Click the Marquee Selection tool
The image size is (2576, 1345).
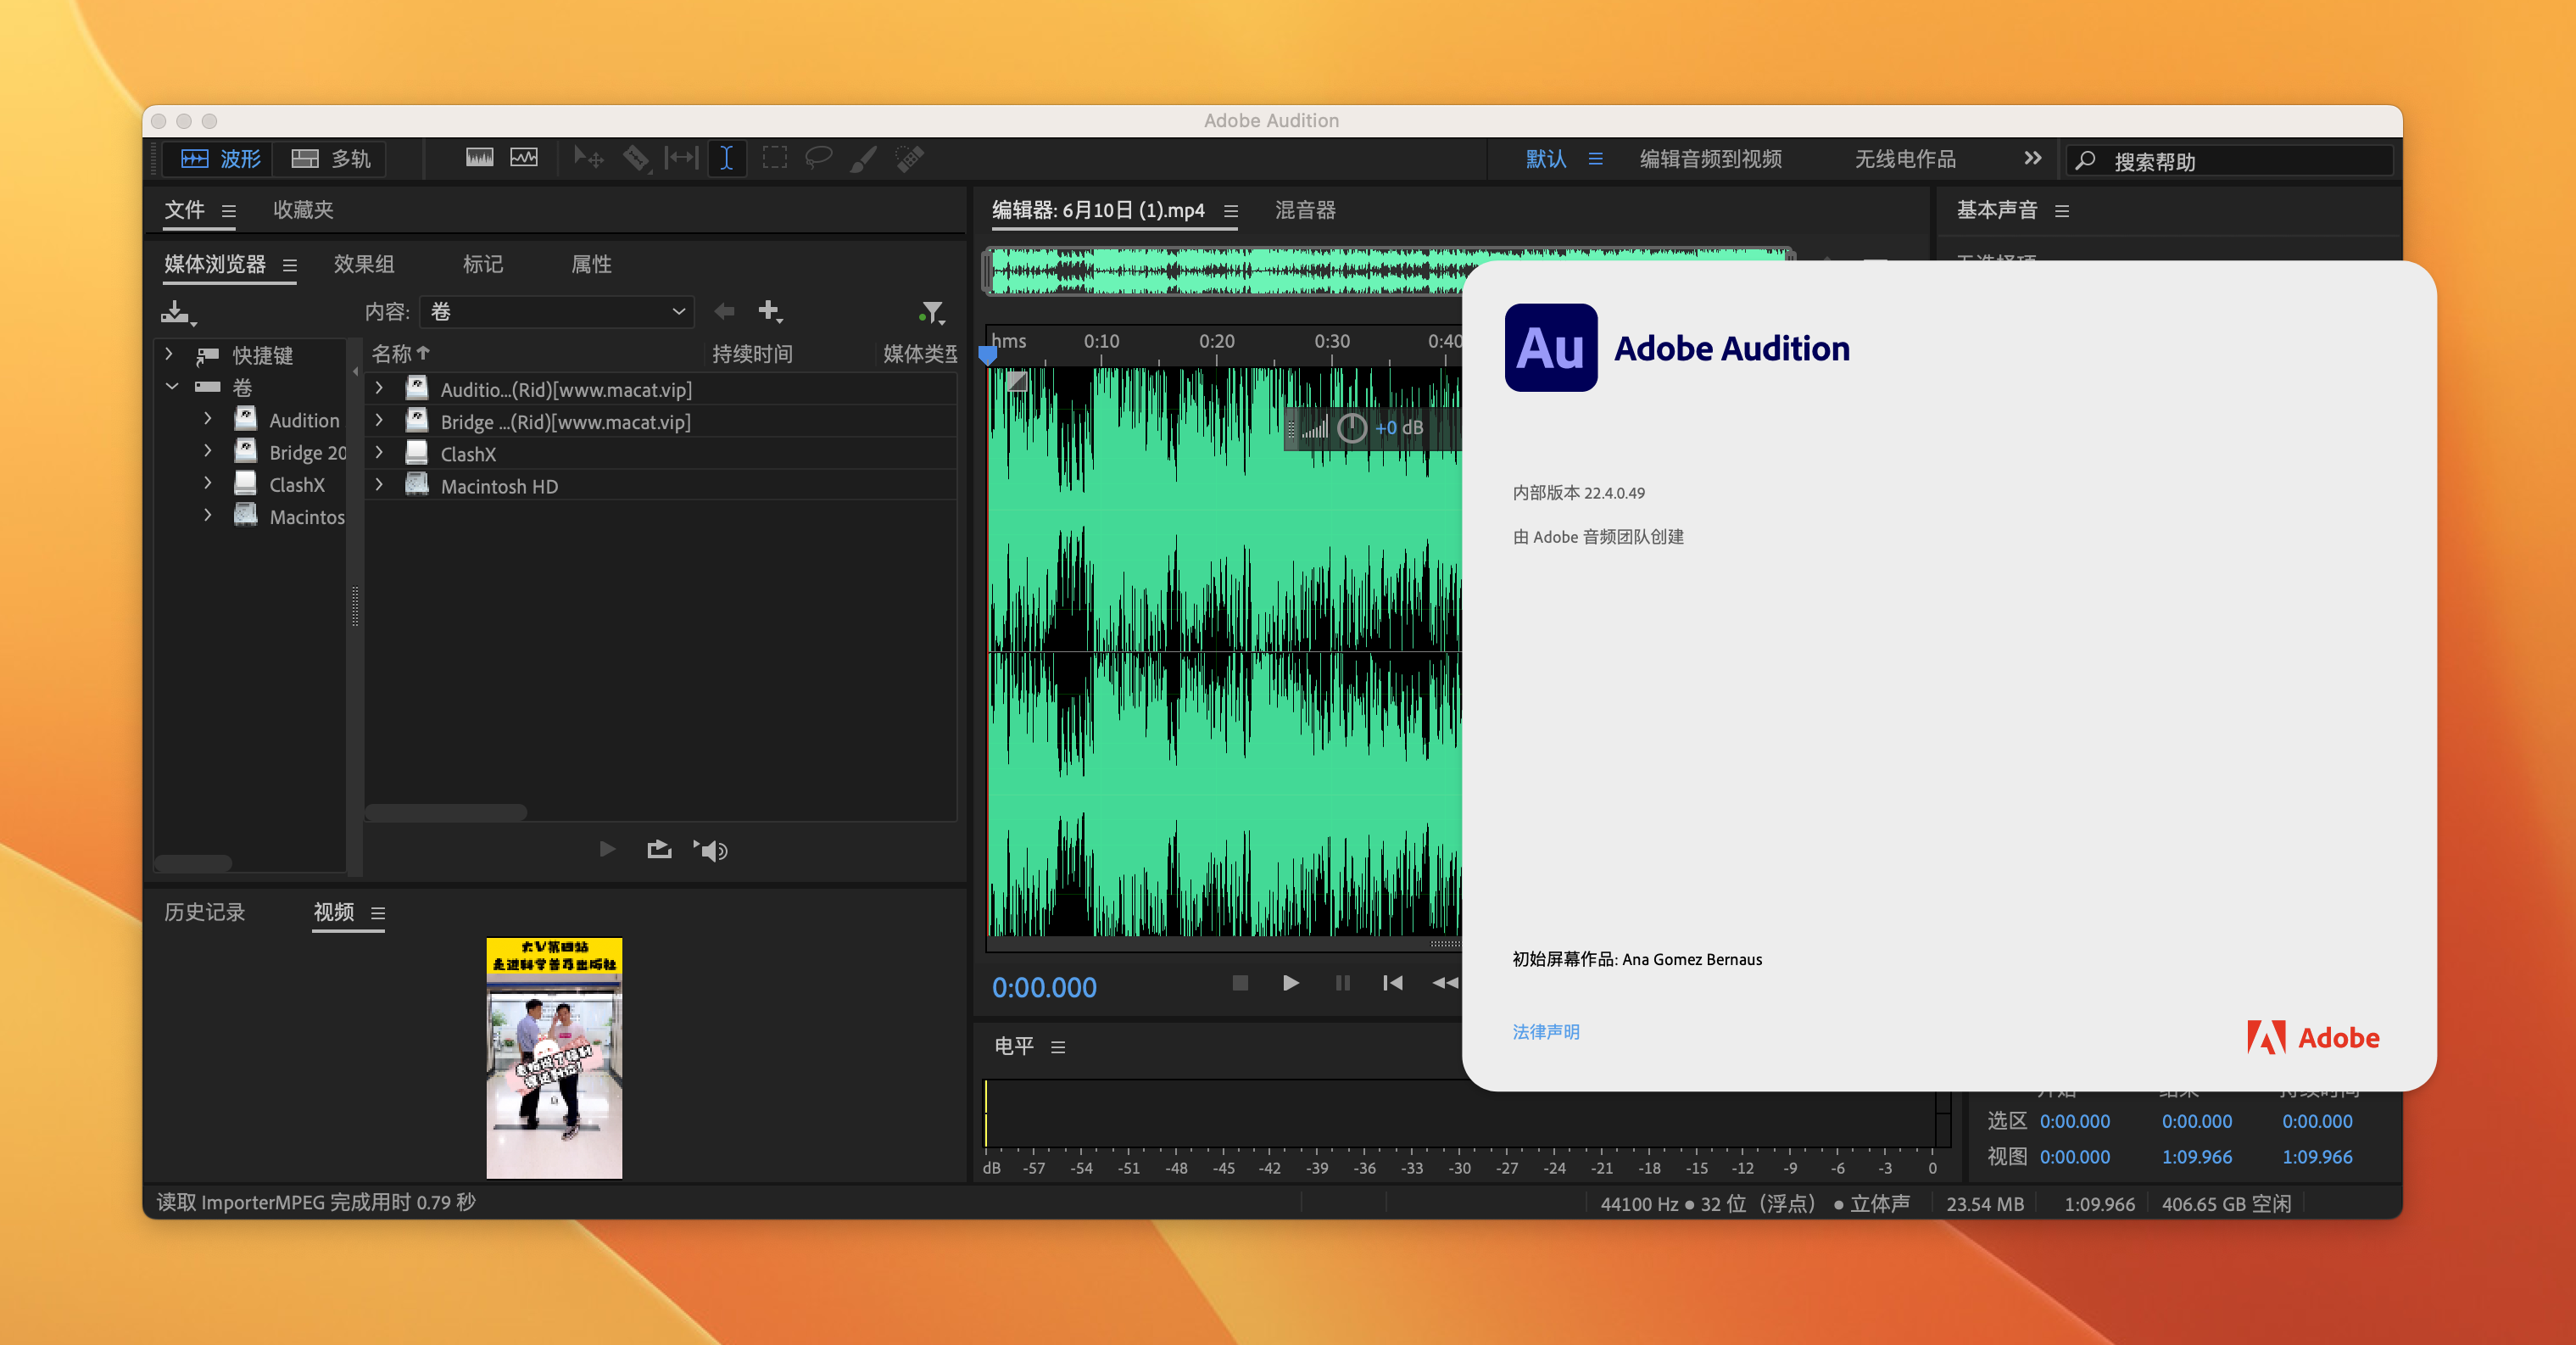[774, 158]
